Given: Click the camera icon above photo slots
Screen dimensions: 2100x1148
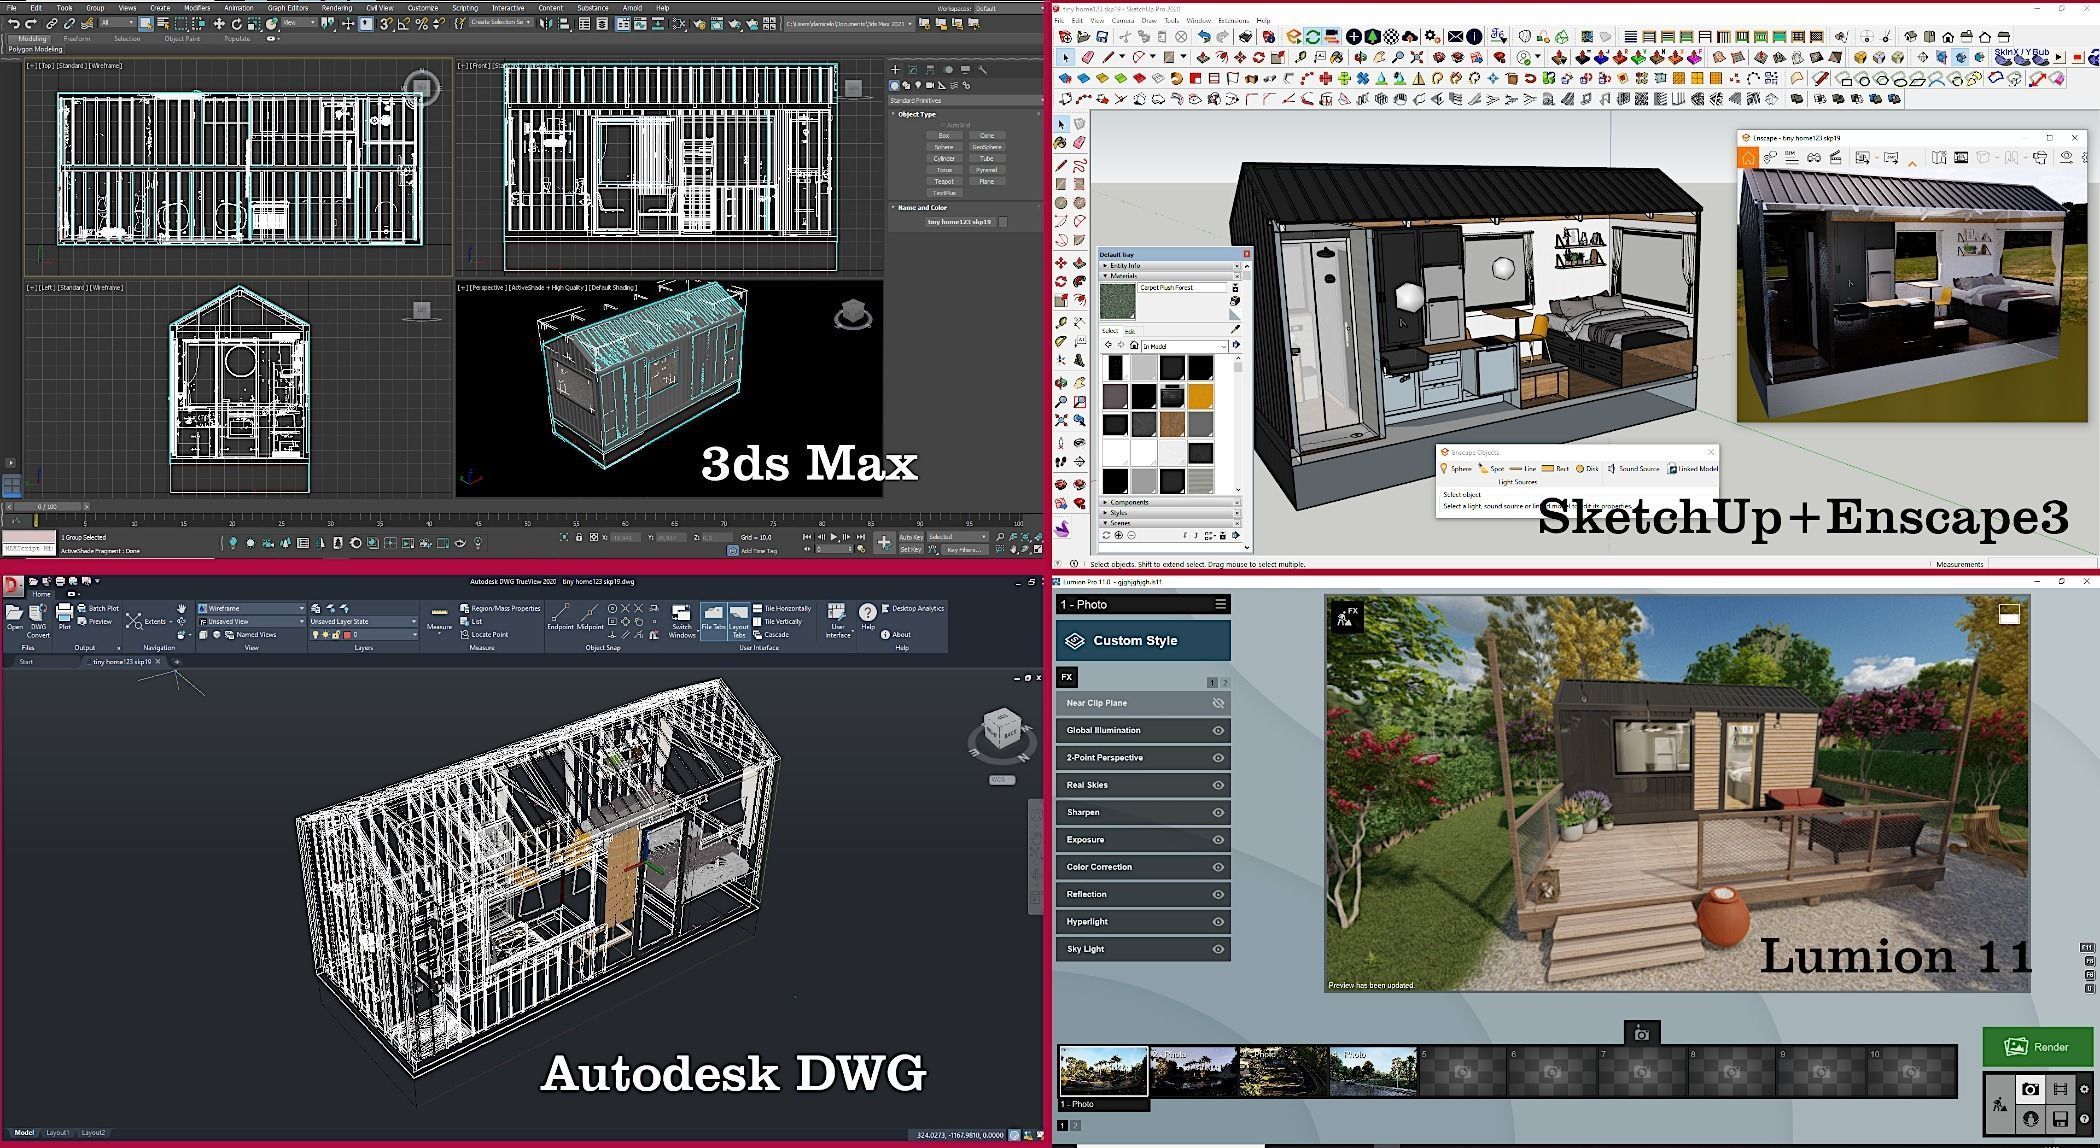Looking at the screenshot, I should [x=1641, y=1034].
